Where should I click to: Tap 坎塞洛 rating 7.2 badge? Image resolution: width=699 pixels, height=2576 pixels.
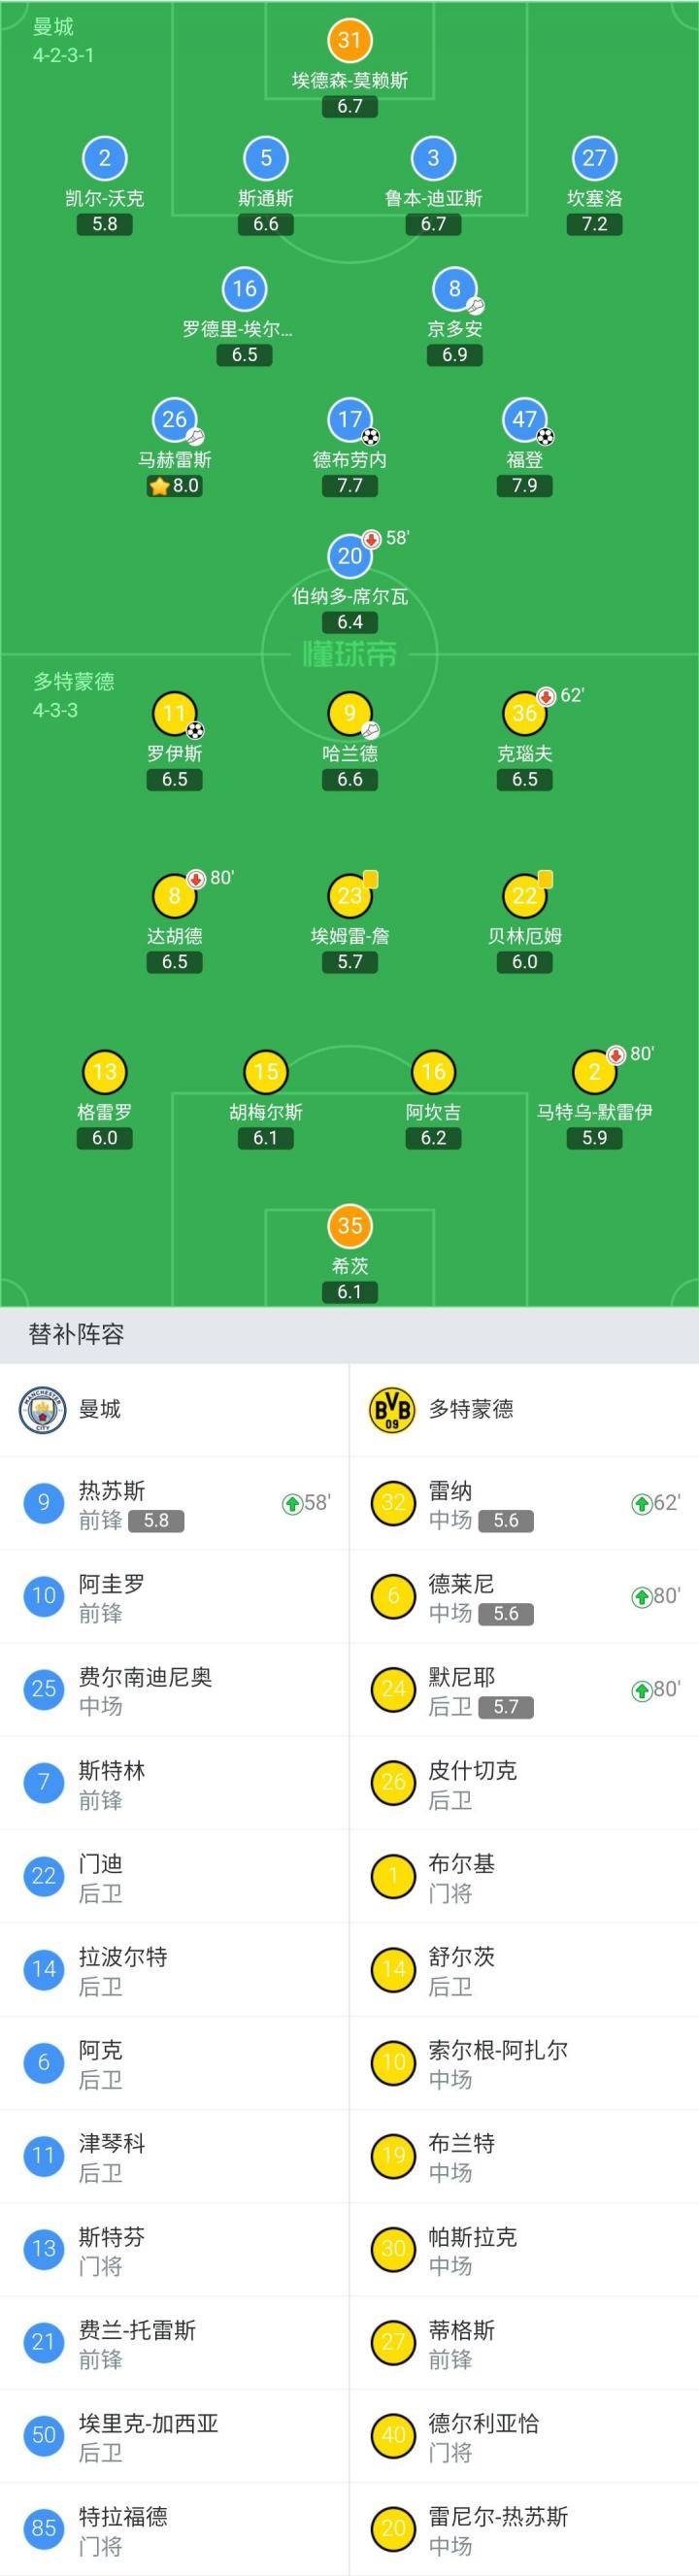(594, 224)
